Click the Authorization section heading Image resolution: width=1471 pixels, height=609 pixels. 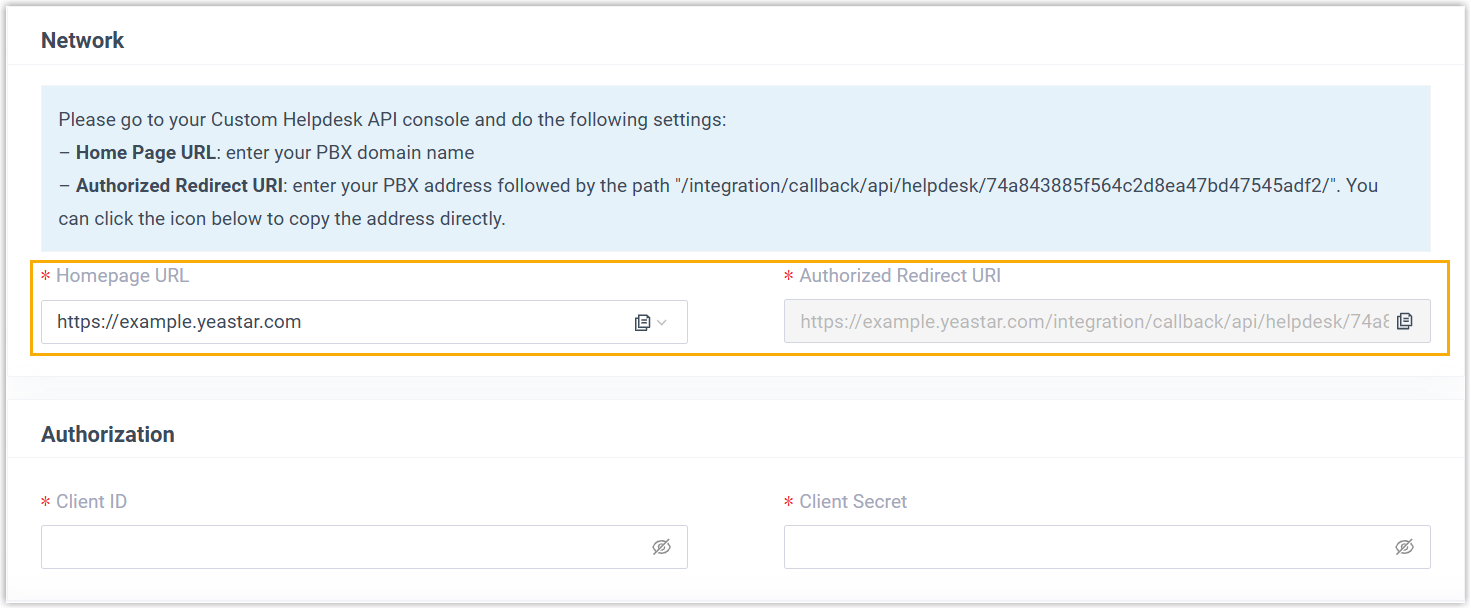[108, 434]
